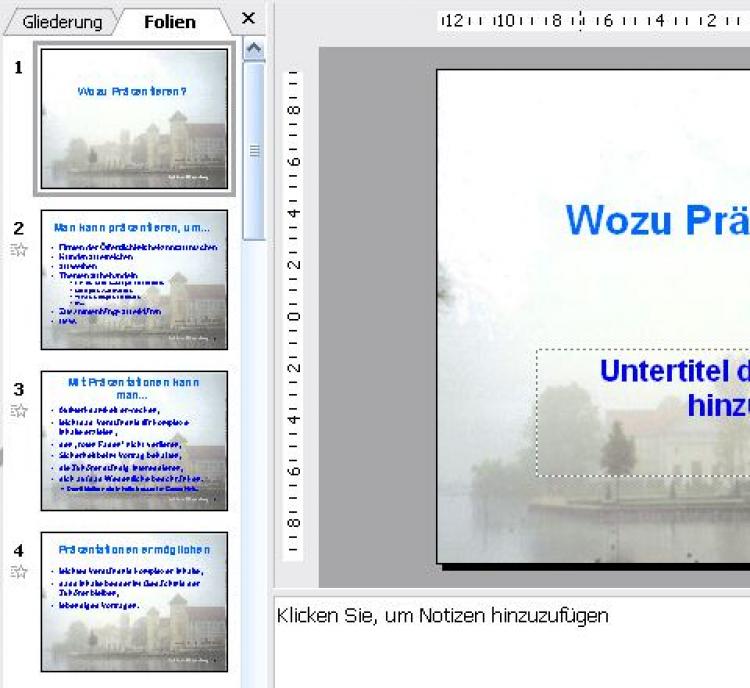Click the animation star icon beside slide 2
Viewport: 750px width, 688px height.
tap(19, 250)
